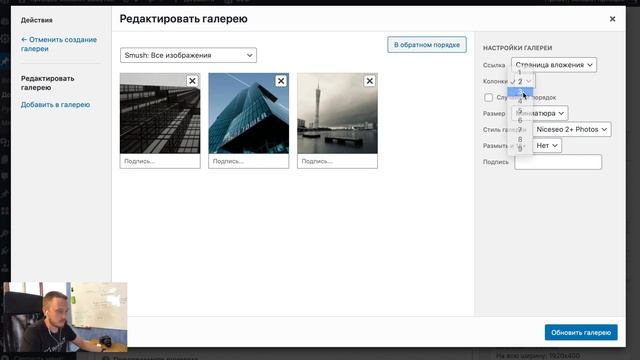This screenshot has height=360, width=640.
Task: Select the blue glass skyscraper thumbnail
Action: coord(249,113)
